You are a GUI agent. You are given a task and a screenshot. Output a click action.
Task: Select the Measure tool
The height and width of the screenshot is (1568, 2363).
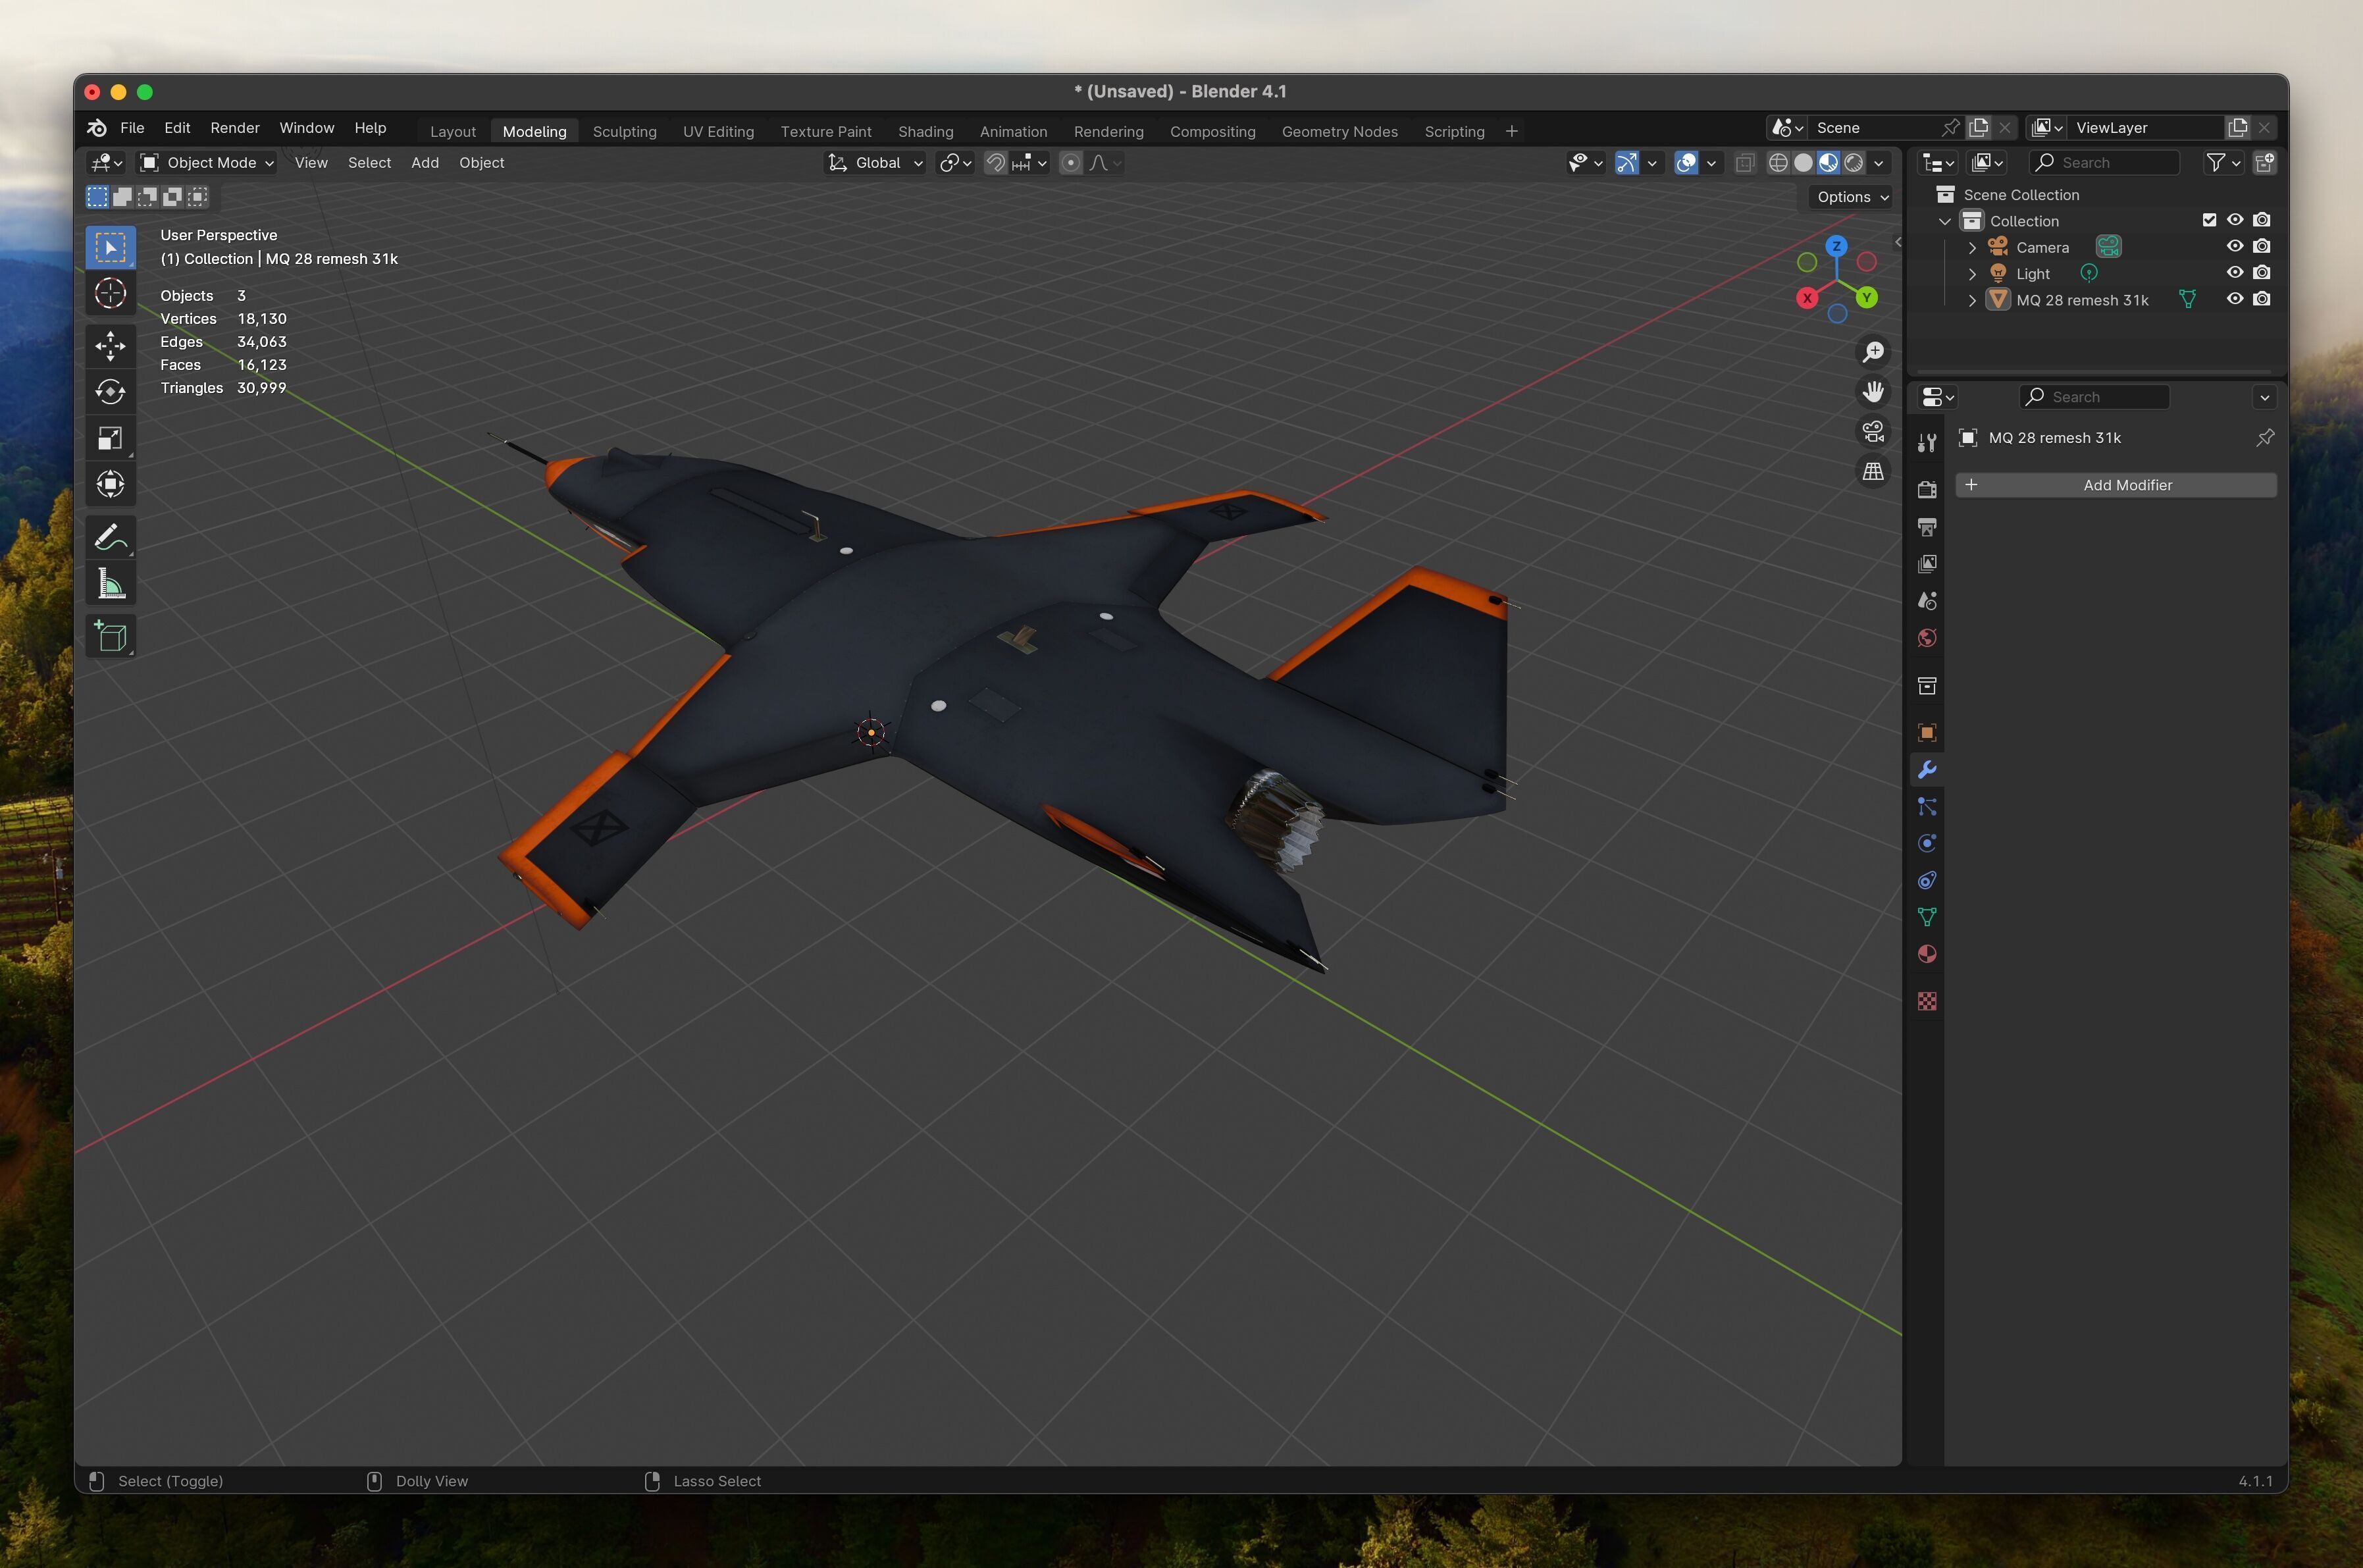(x=110, y=583)
